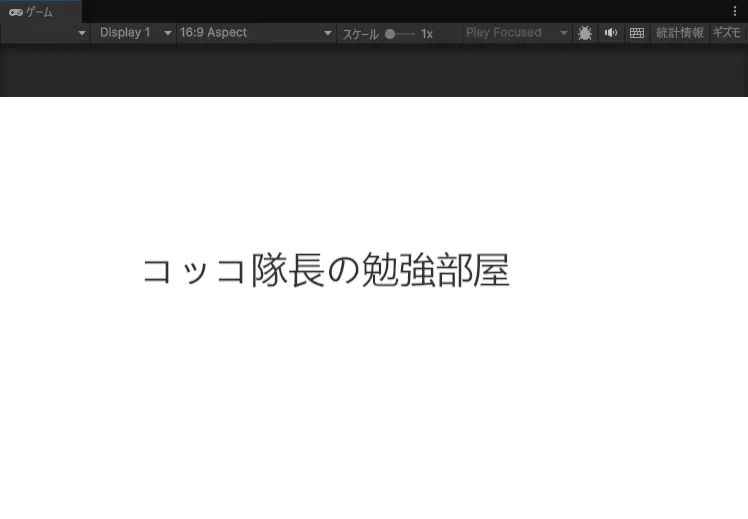The image size is (748, 519).
Task: Click the 1x scale value
Action: pyautogui.click(x=426, y=34)
